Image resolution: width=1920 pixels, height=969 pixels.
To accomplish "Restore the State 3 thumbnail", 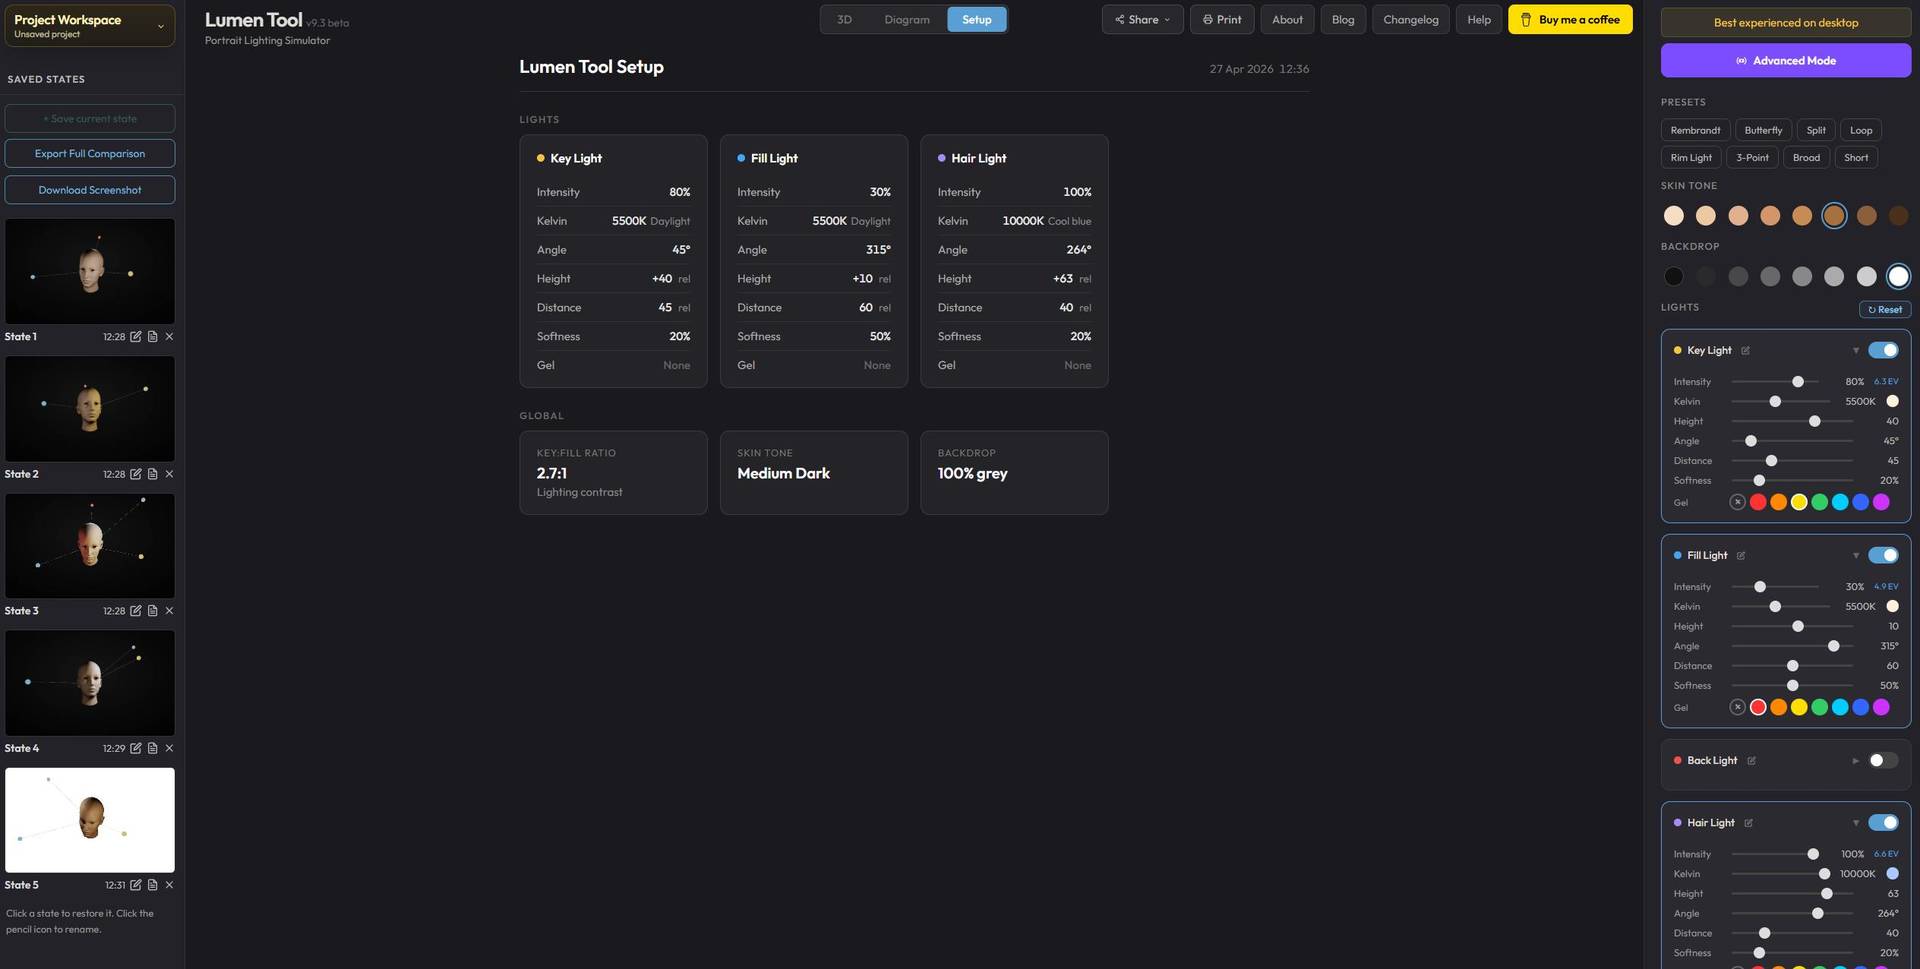I will pyautogui.click(x=90, y=546).
